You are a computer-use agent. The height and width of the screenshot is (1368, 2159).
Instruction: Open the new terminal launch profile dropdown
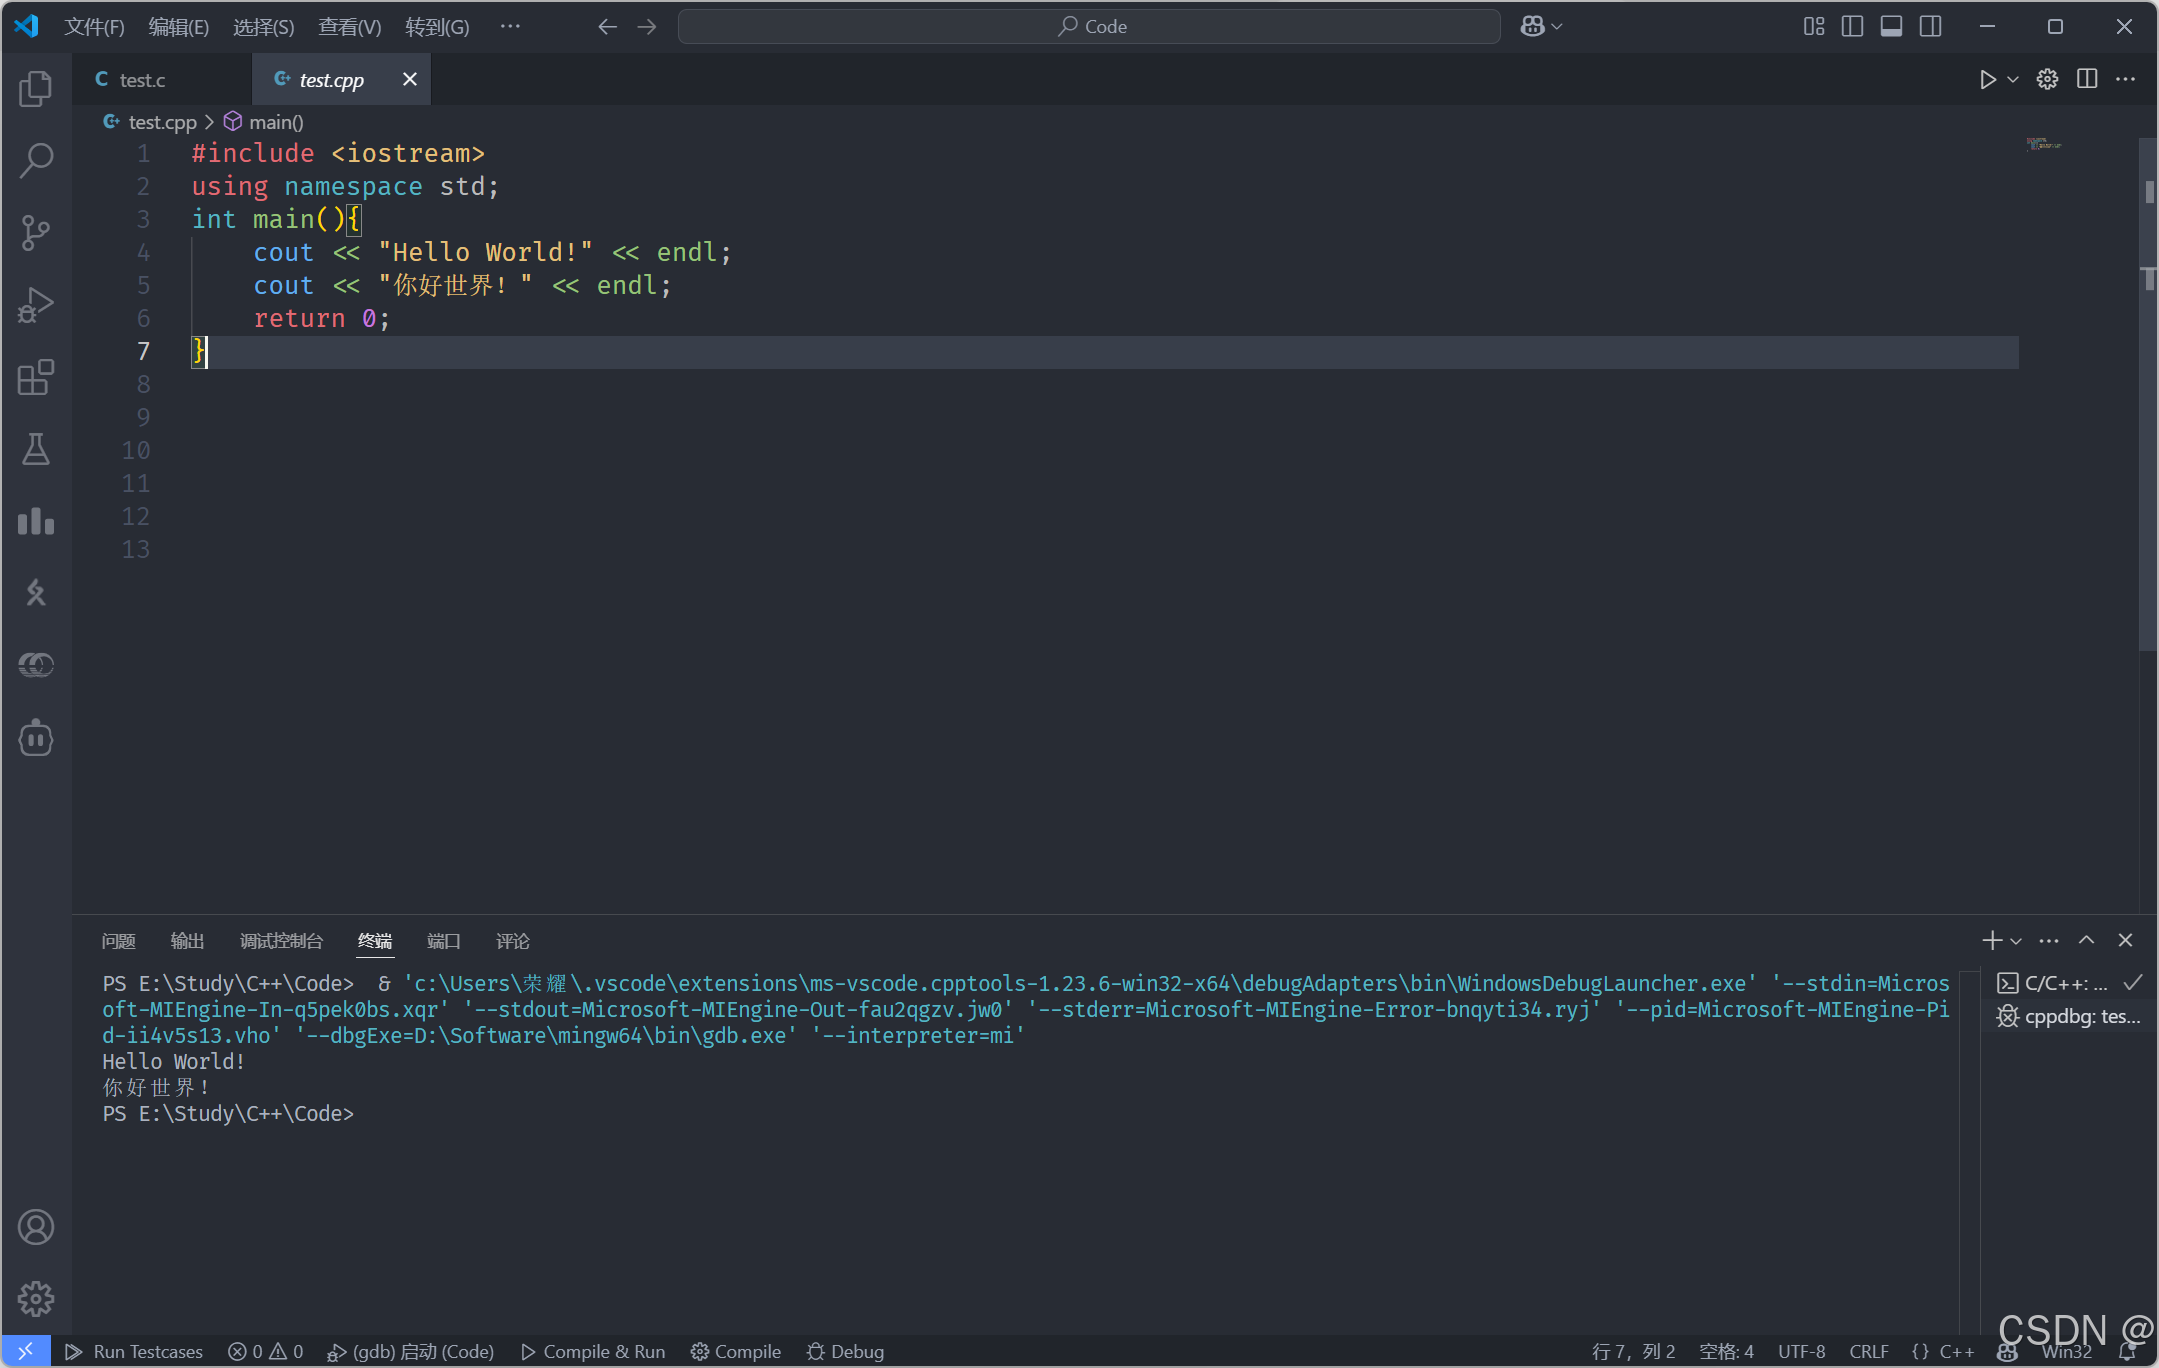pyautogui.click(x=2017, y=941)
